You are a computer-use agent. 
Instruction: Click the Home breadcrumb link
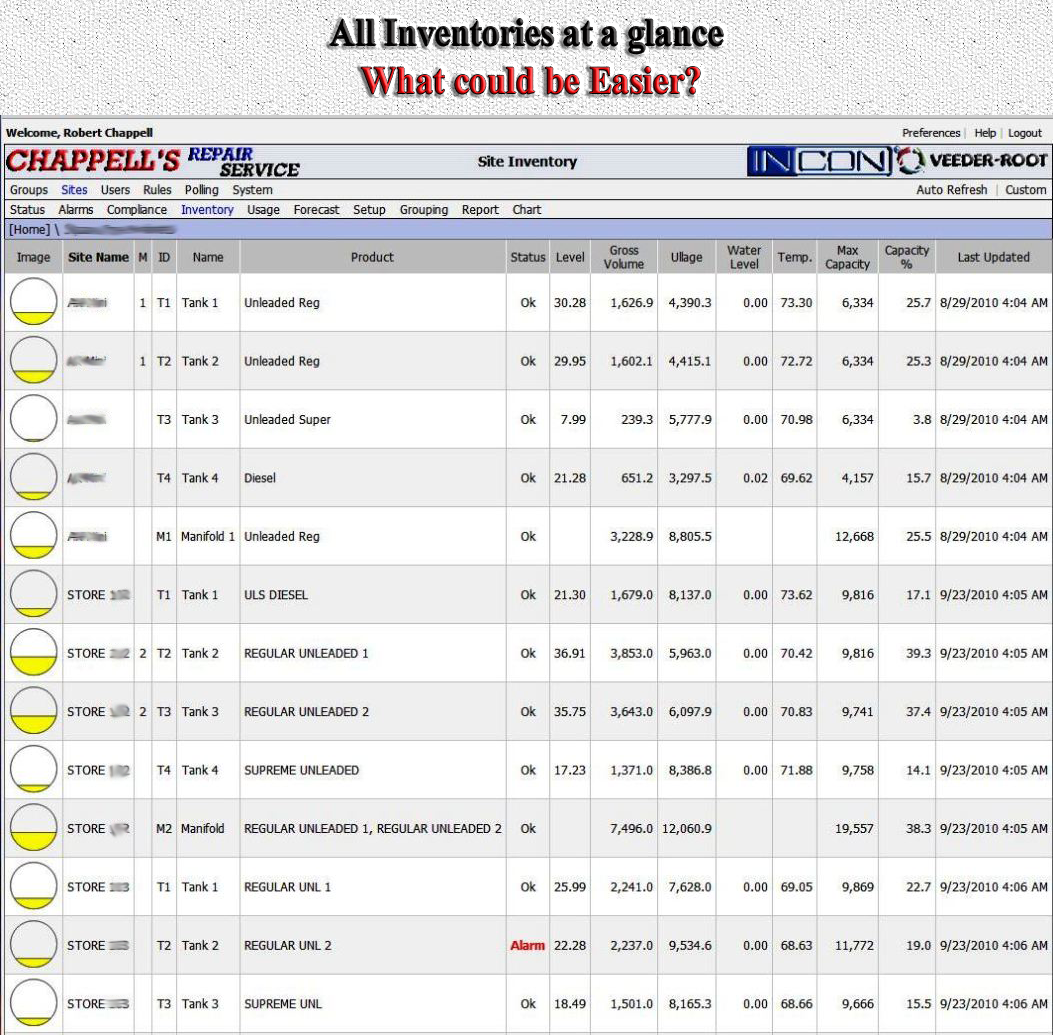[29, 230]
